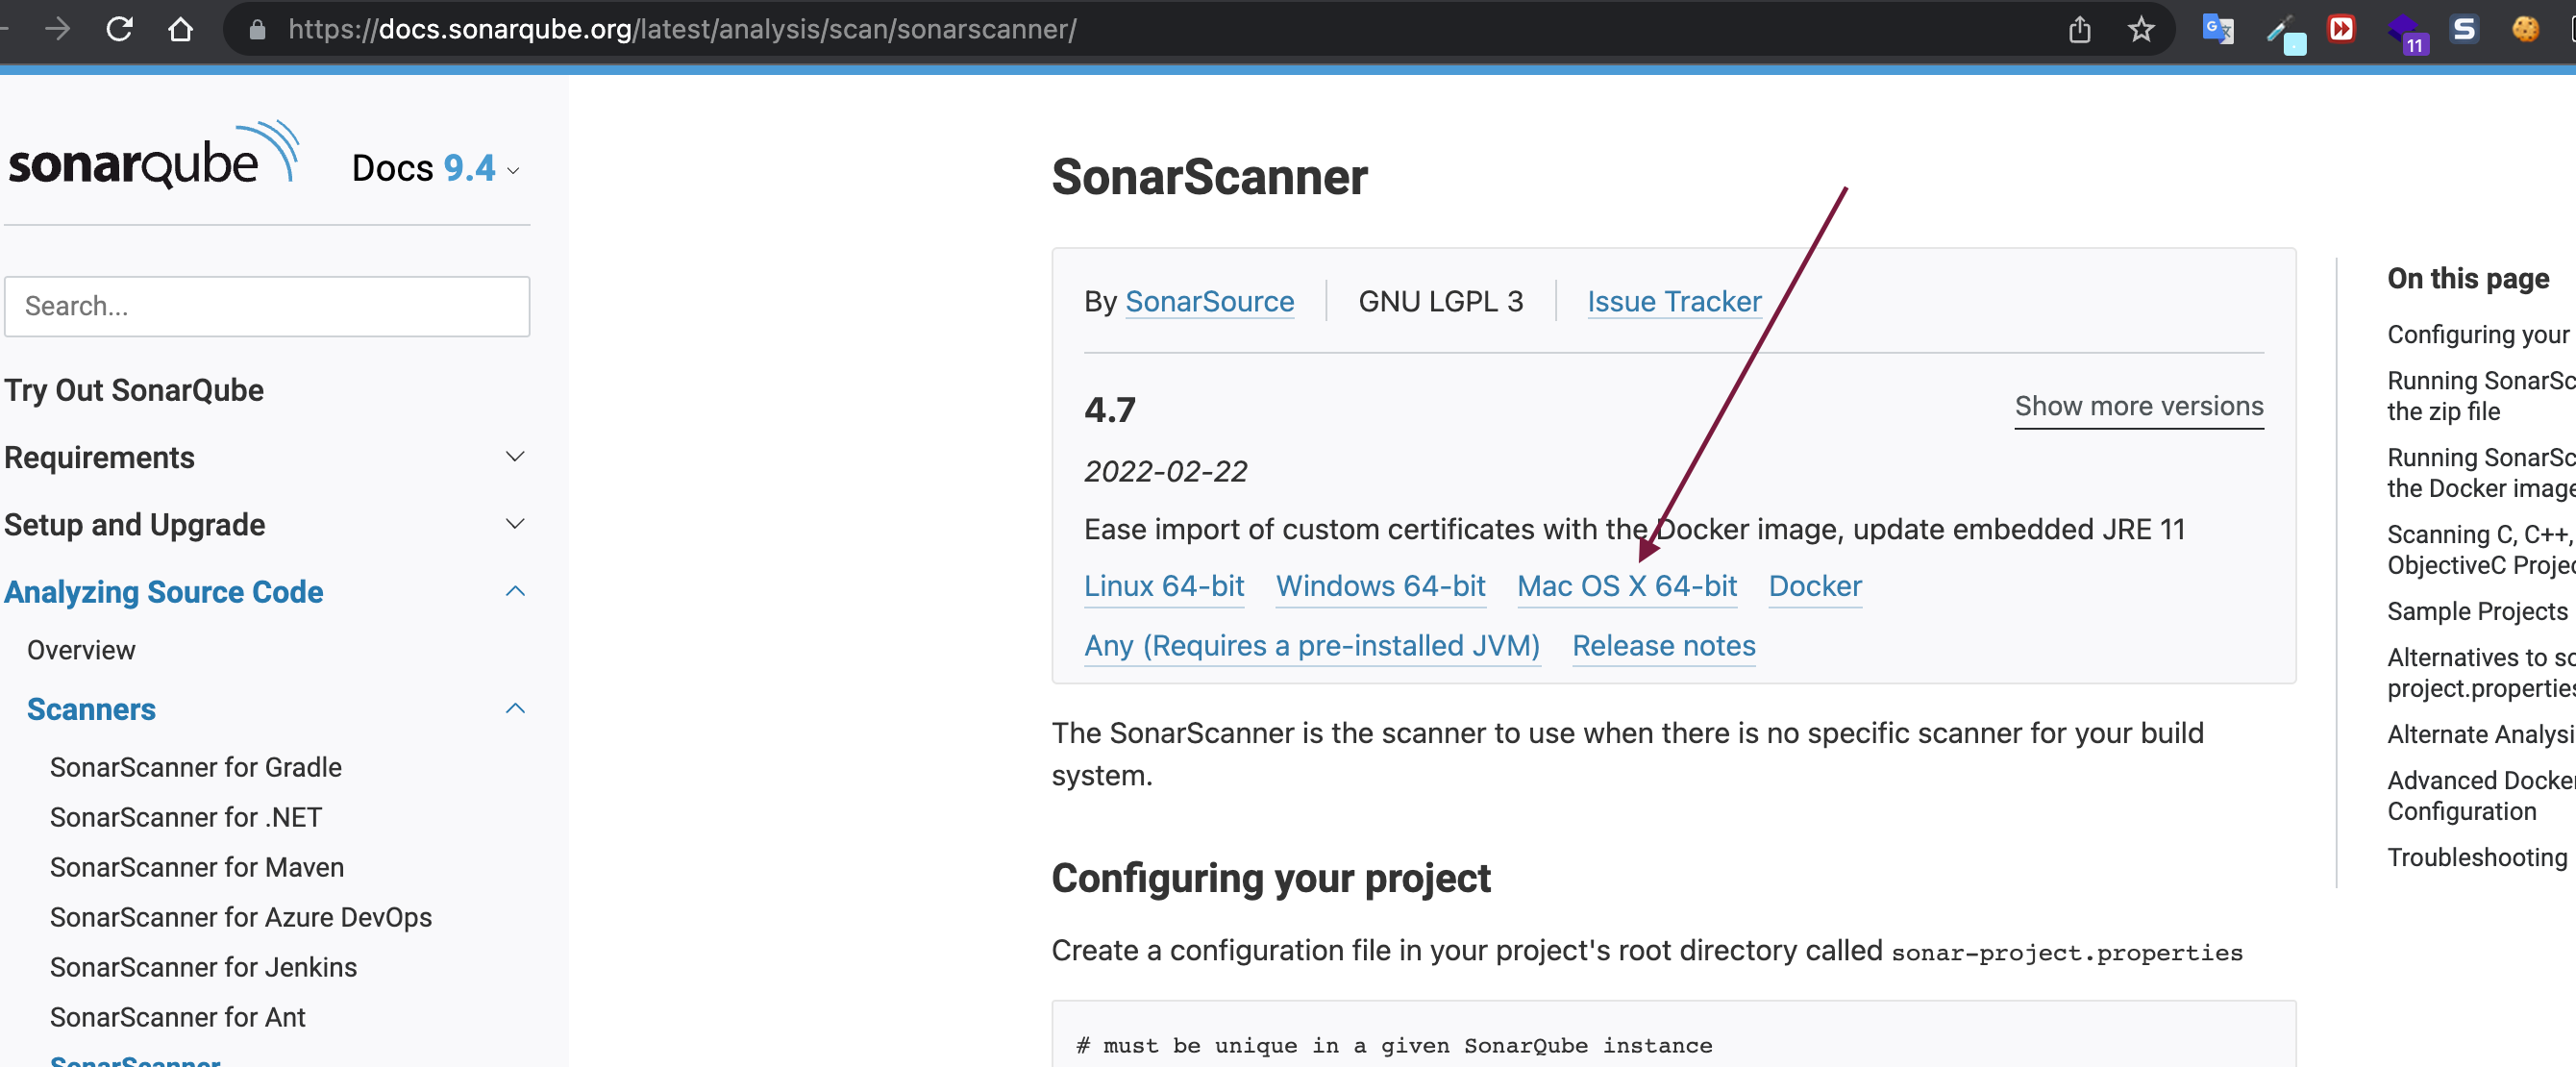The image size is (2576, 1067).
Task: Expand the Setup and Upgrade section
Action: (x=515, y=524)
